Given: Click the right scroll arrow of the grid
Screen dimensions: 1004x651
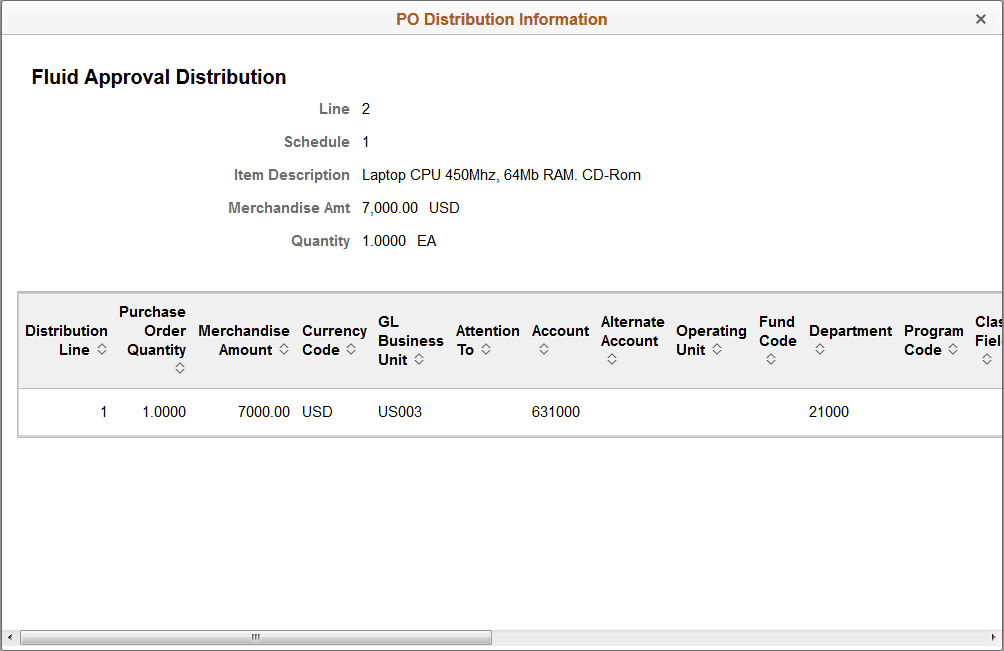Looking at the screenshot, I should pyautogui.click(x=996, y=636).
